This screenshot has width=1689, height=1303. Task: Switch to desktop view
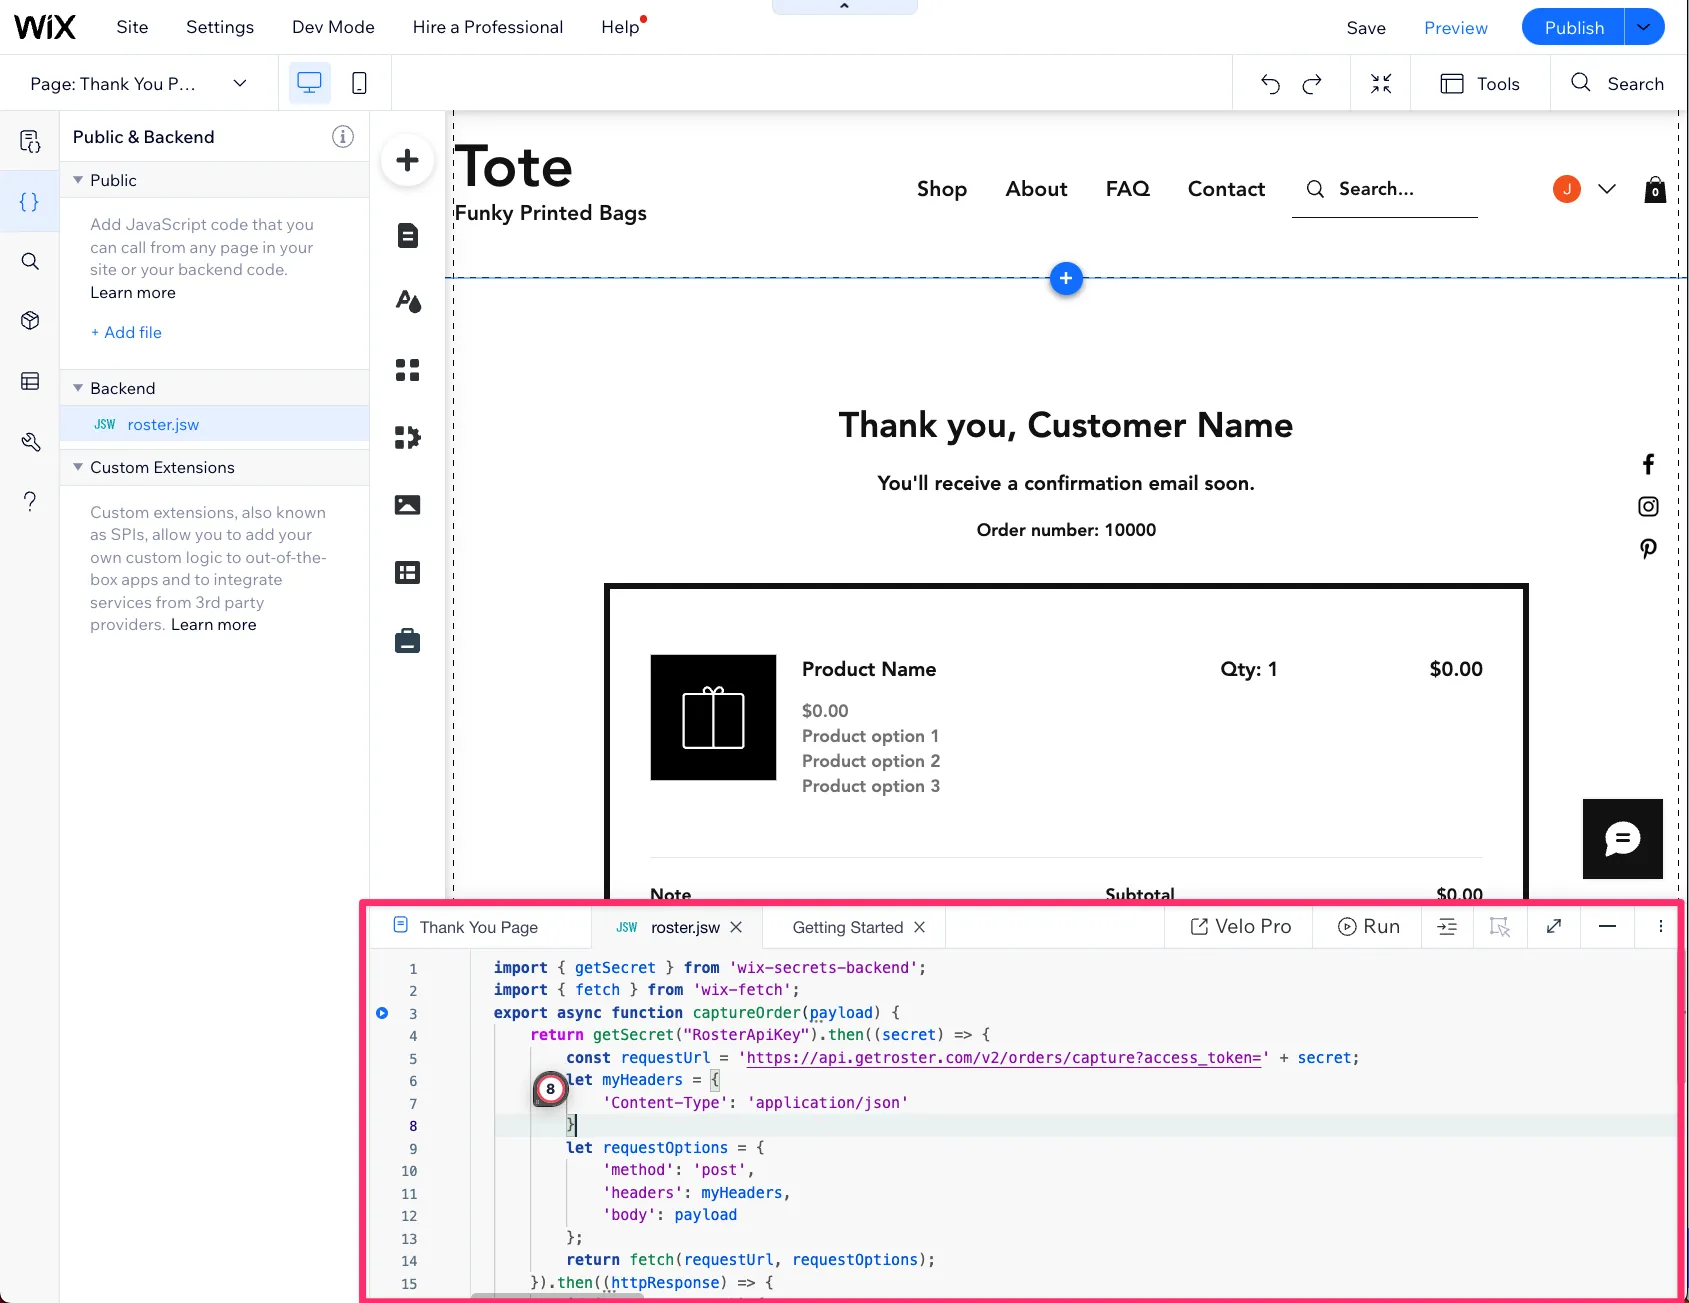tap(309, 83)
